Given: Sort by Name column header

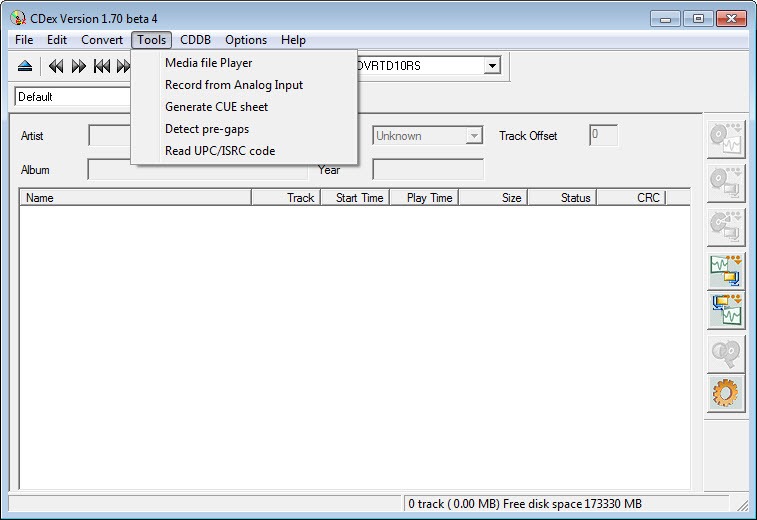Looking at the screenshot, I should tap(136, 198).
